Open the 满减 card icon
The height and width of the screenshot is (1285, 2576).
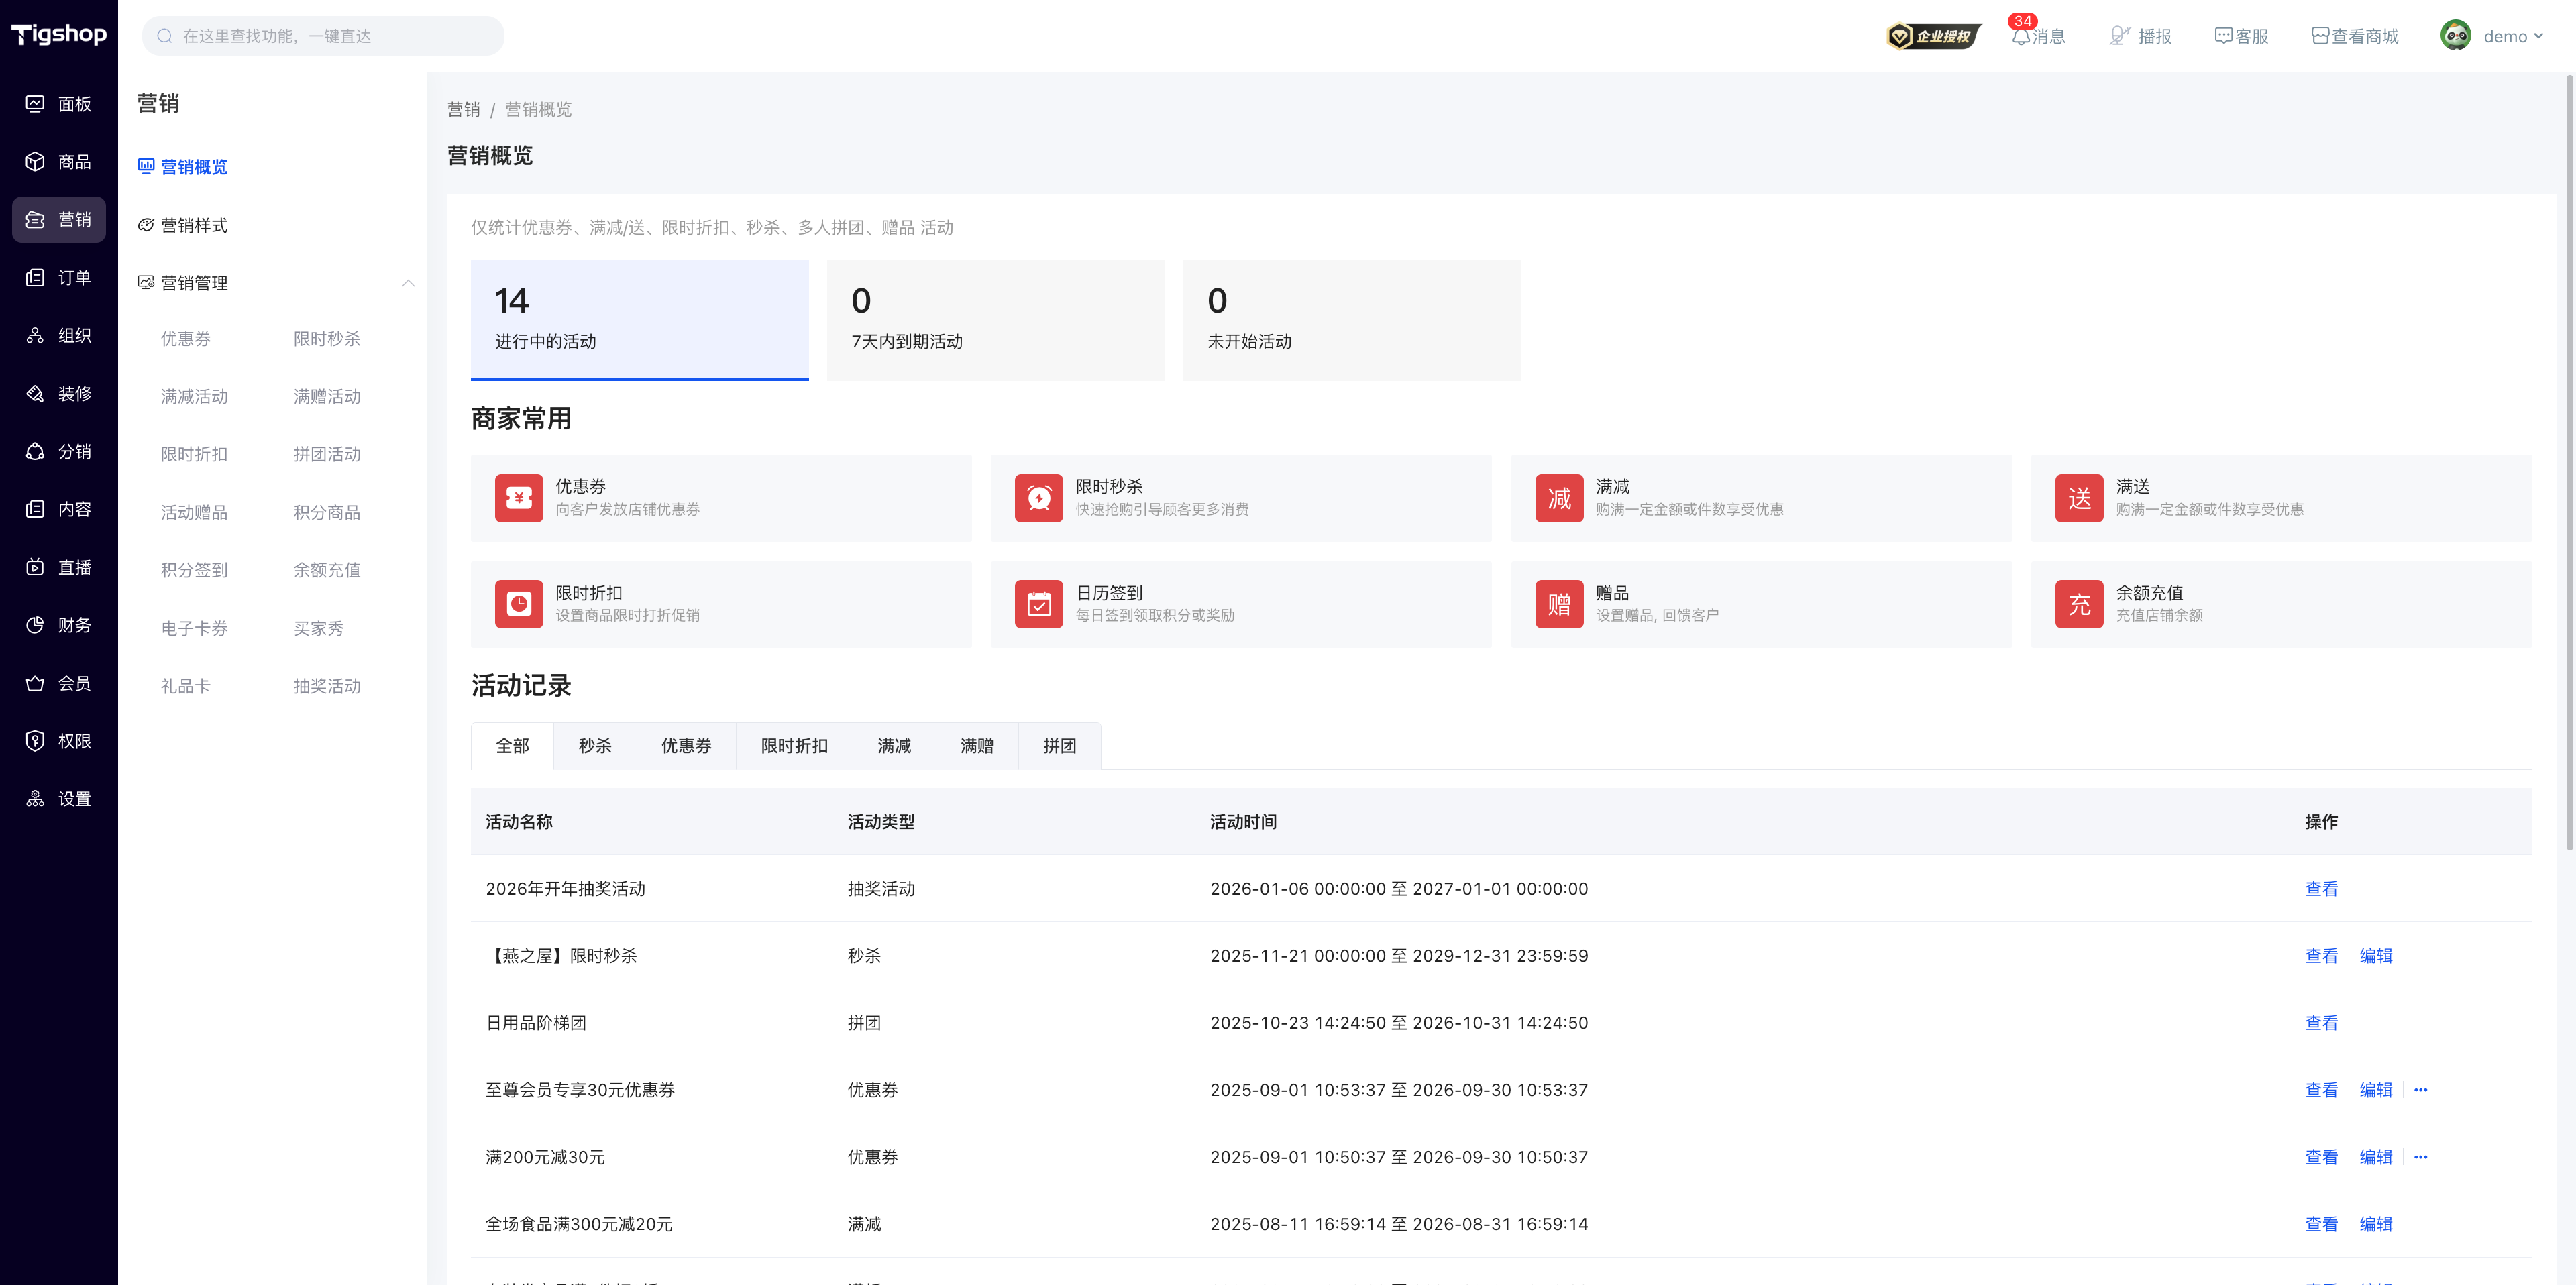(x=1559, y=498)
